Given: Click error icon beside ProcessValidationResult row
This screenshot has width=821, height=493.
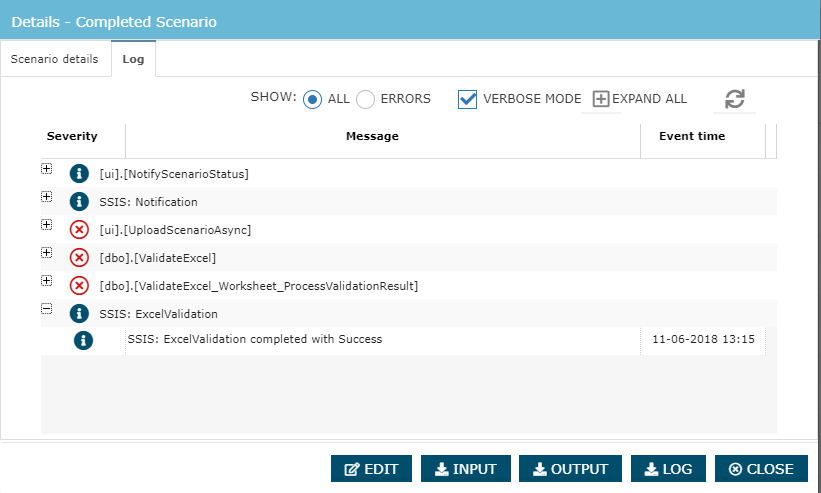Looking at the screenshot, I should click(x=80, y=286).
